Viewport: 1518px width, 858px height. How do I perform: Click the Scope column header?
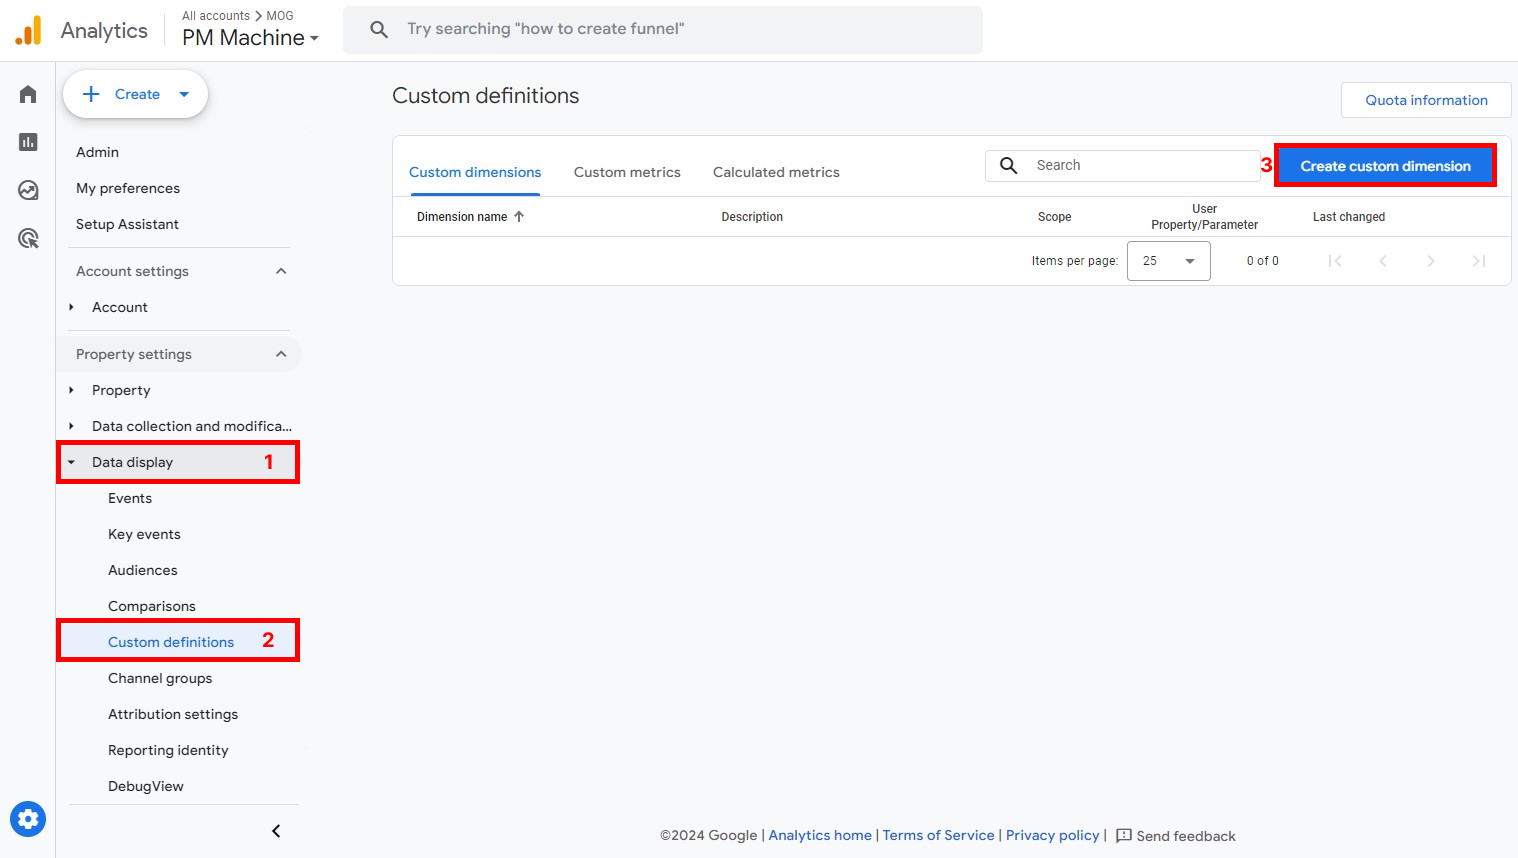coord(1054,217)
